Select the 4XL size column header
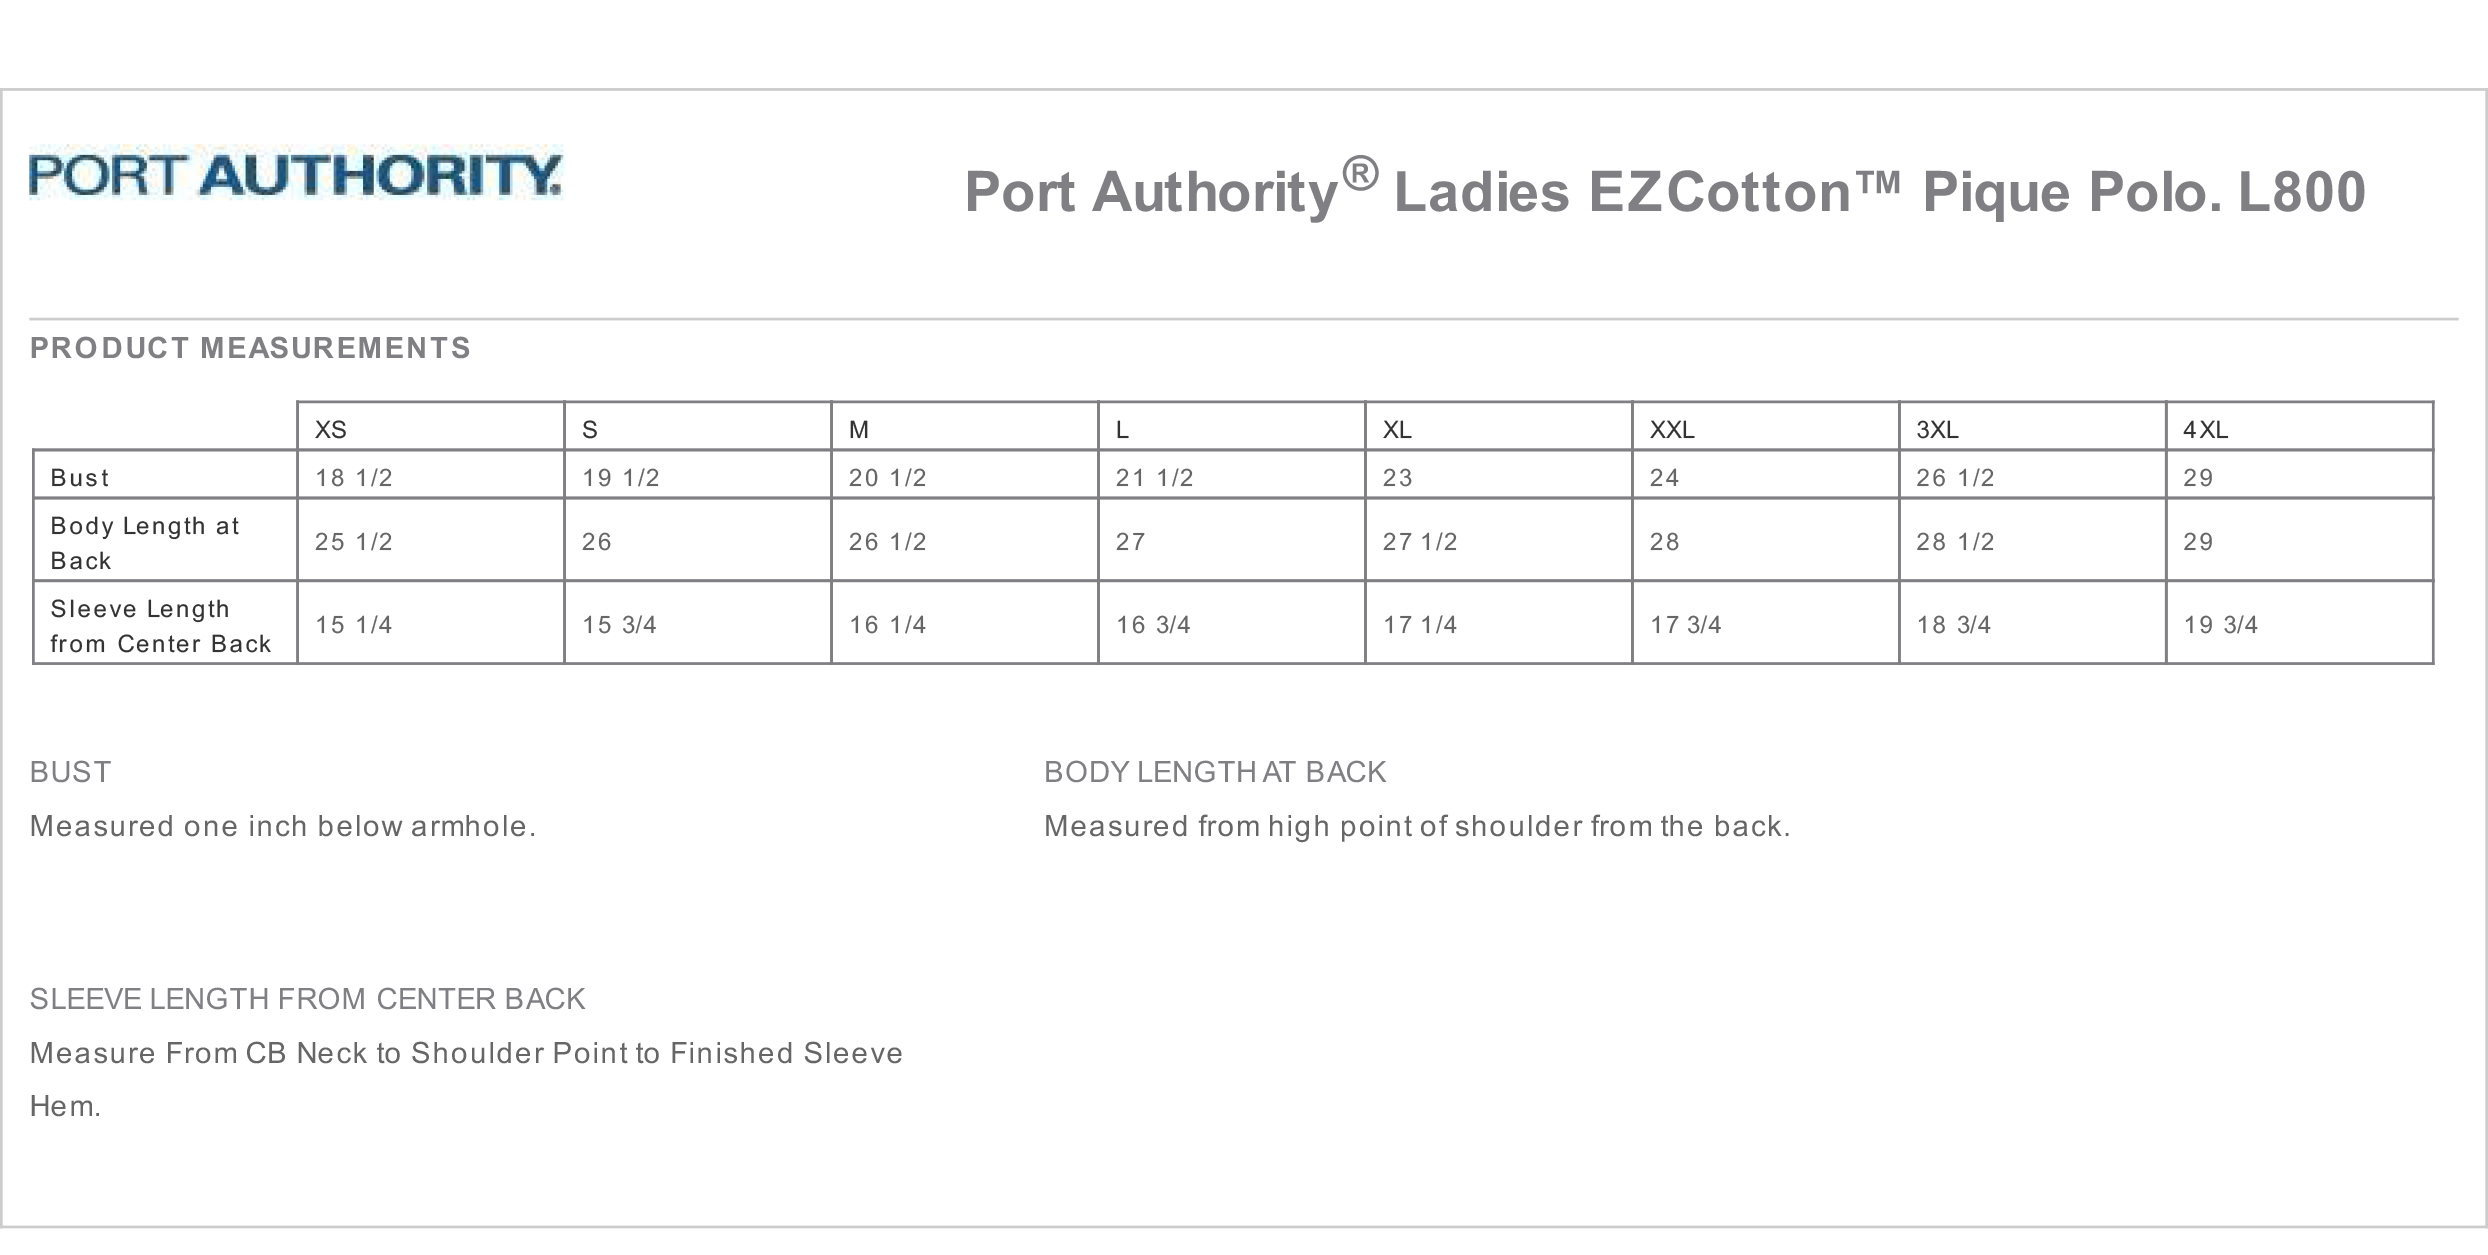The height and width of the screenshot is (1255, 2488). 2205,430
